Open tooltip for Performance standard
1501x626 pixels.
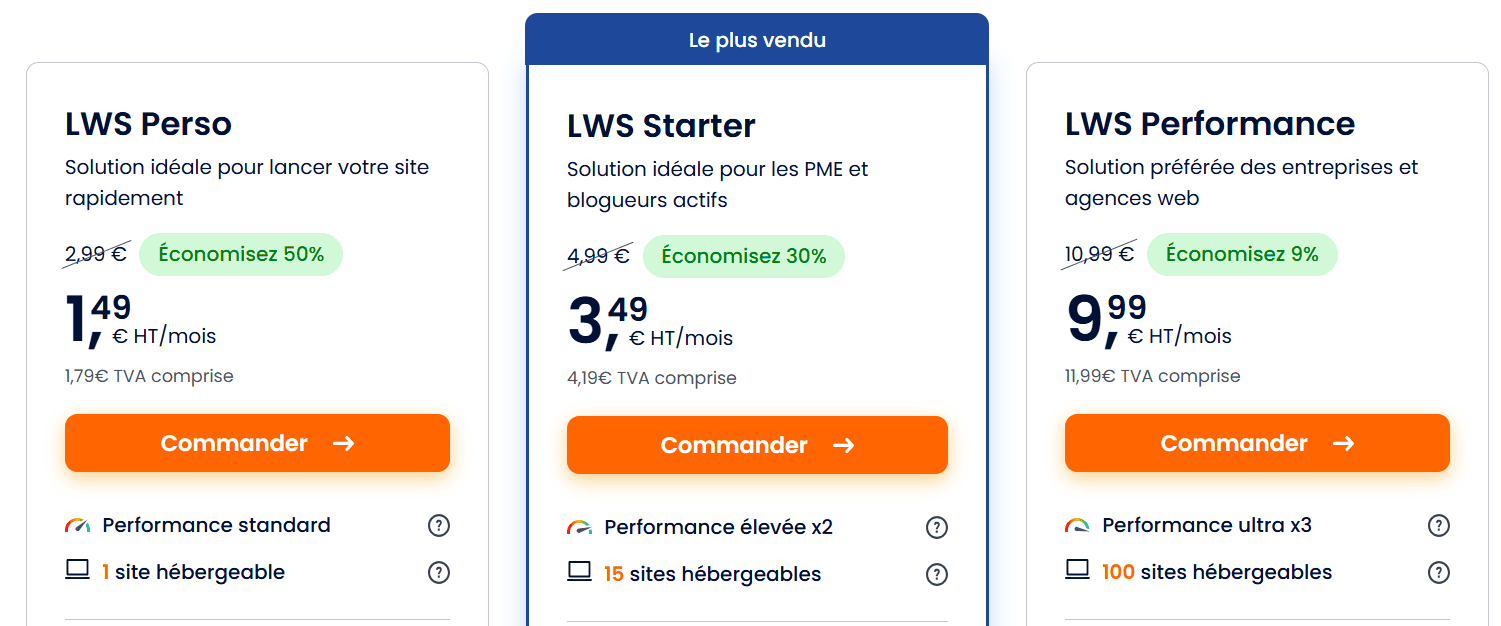coord(439,525)
